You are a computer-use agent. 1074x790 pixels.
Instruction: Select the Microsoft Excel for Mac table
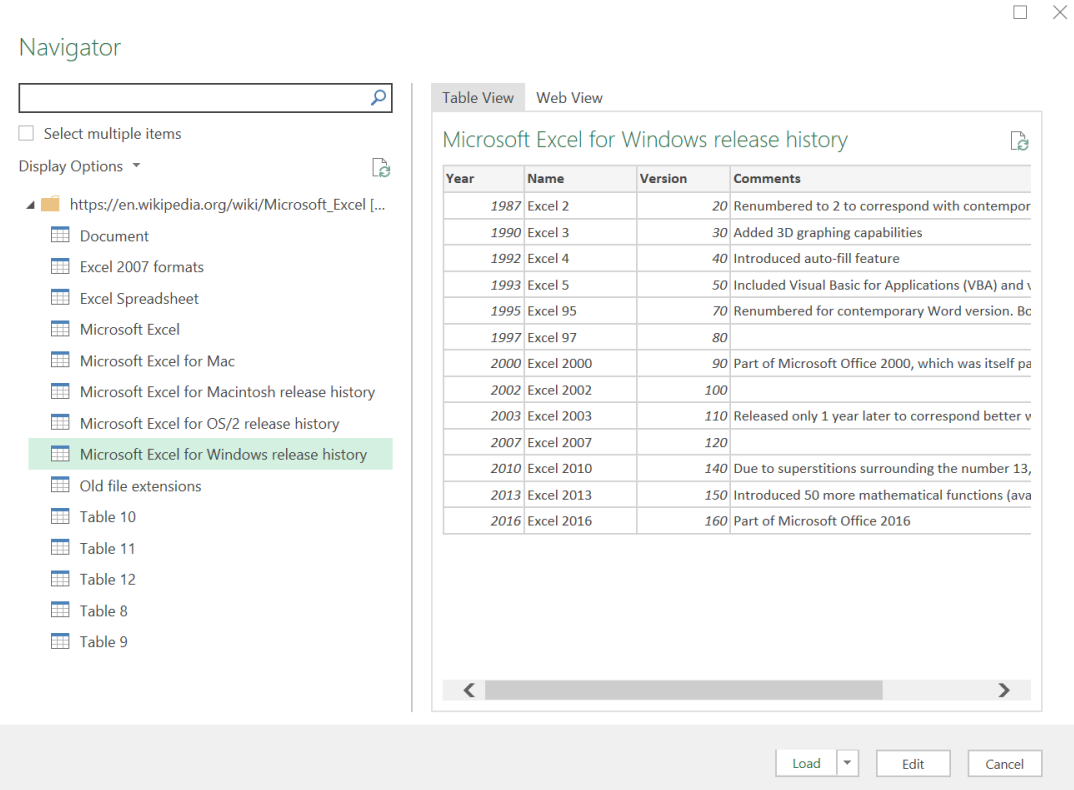click(x=157, y=360)
